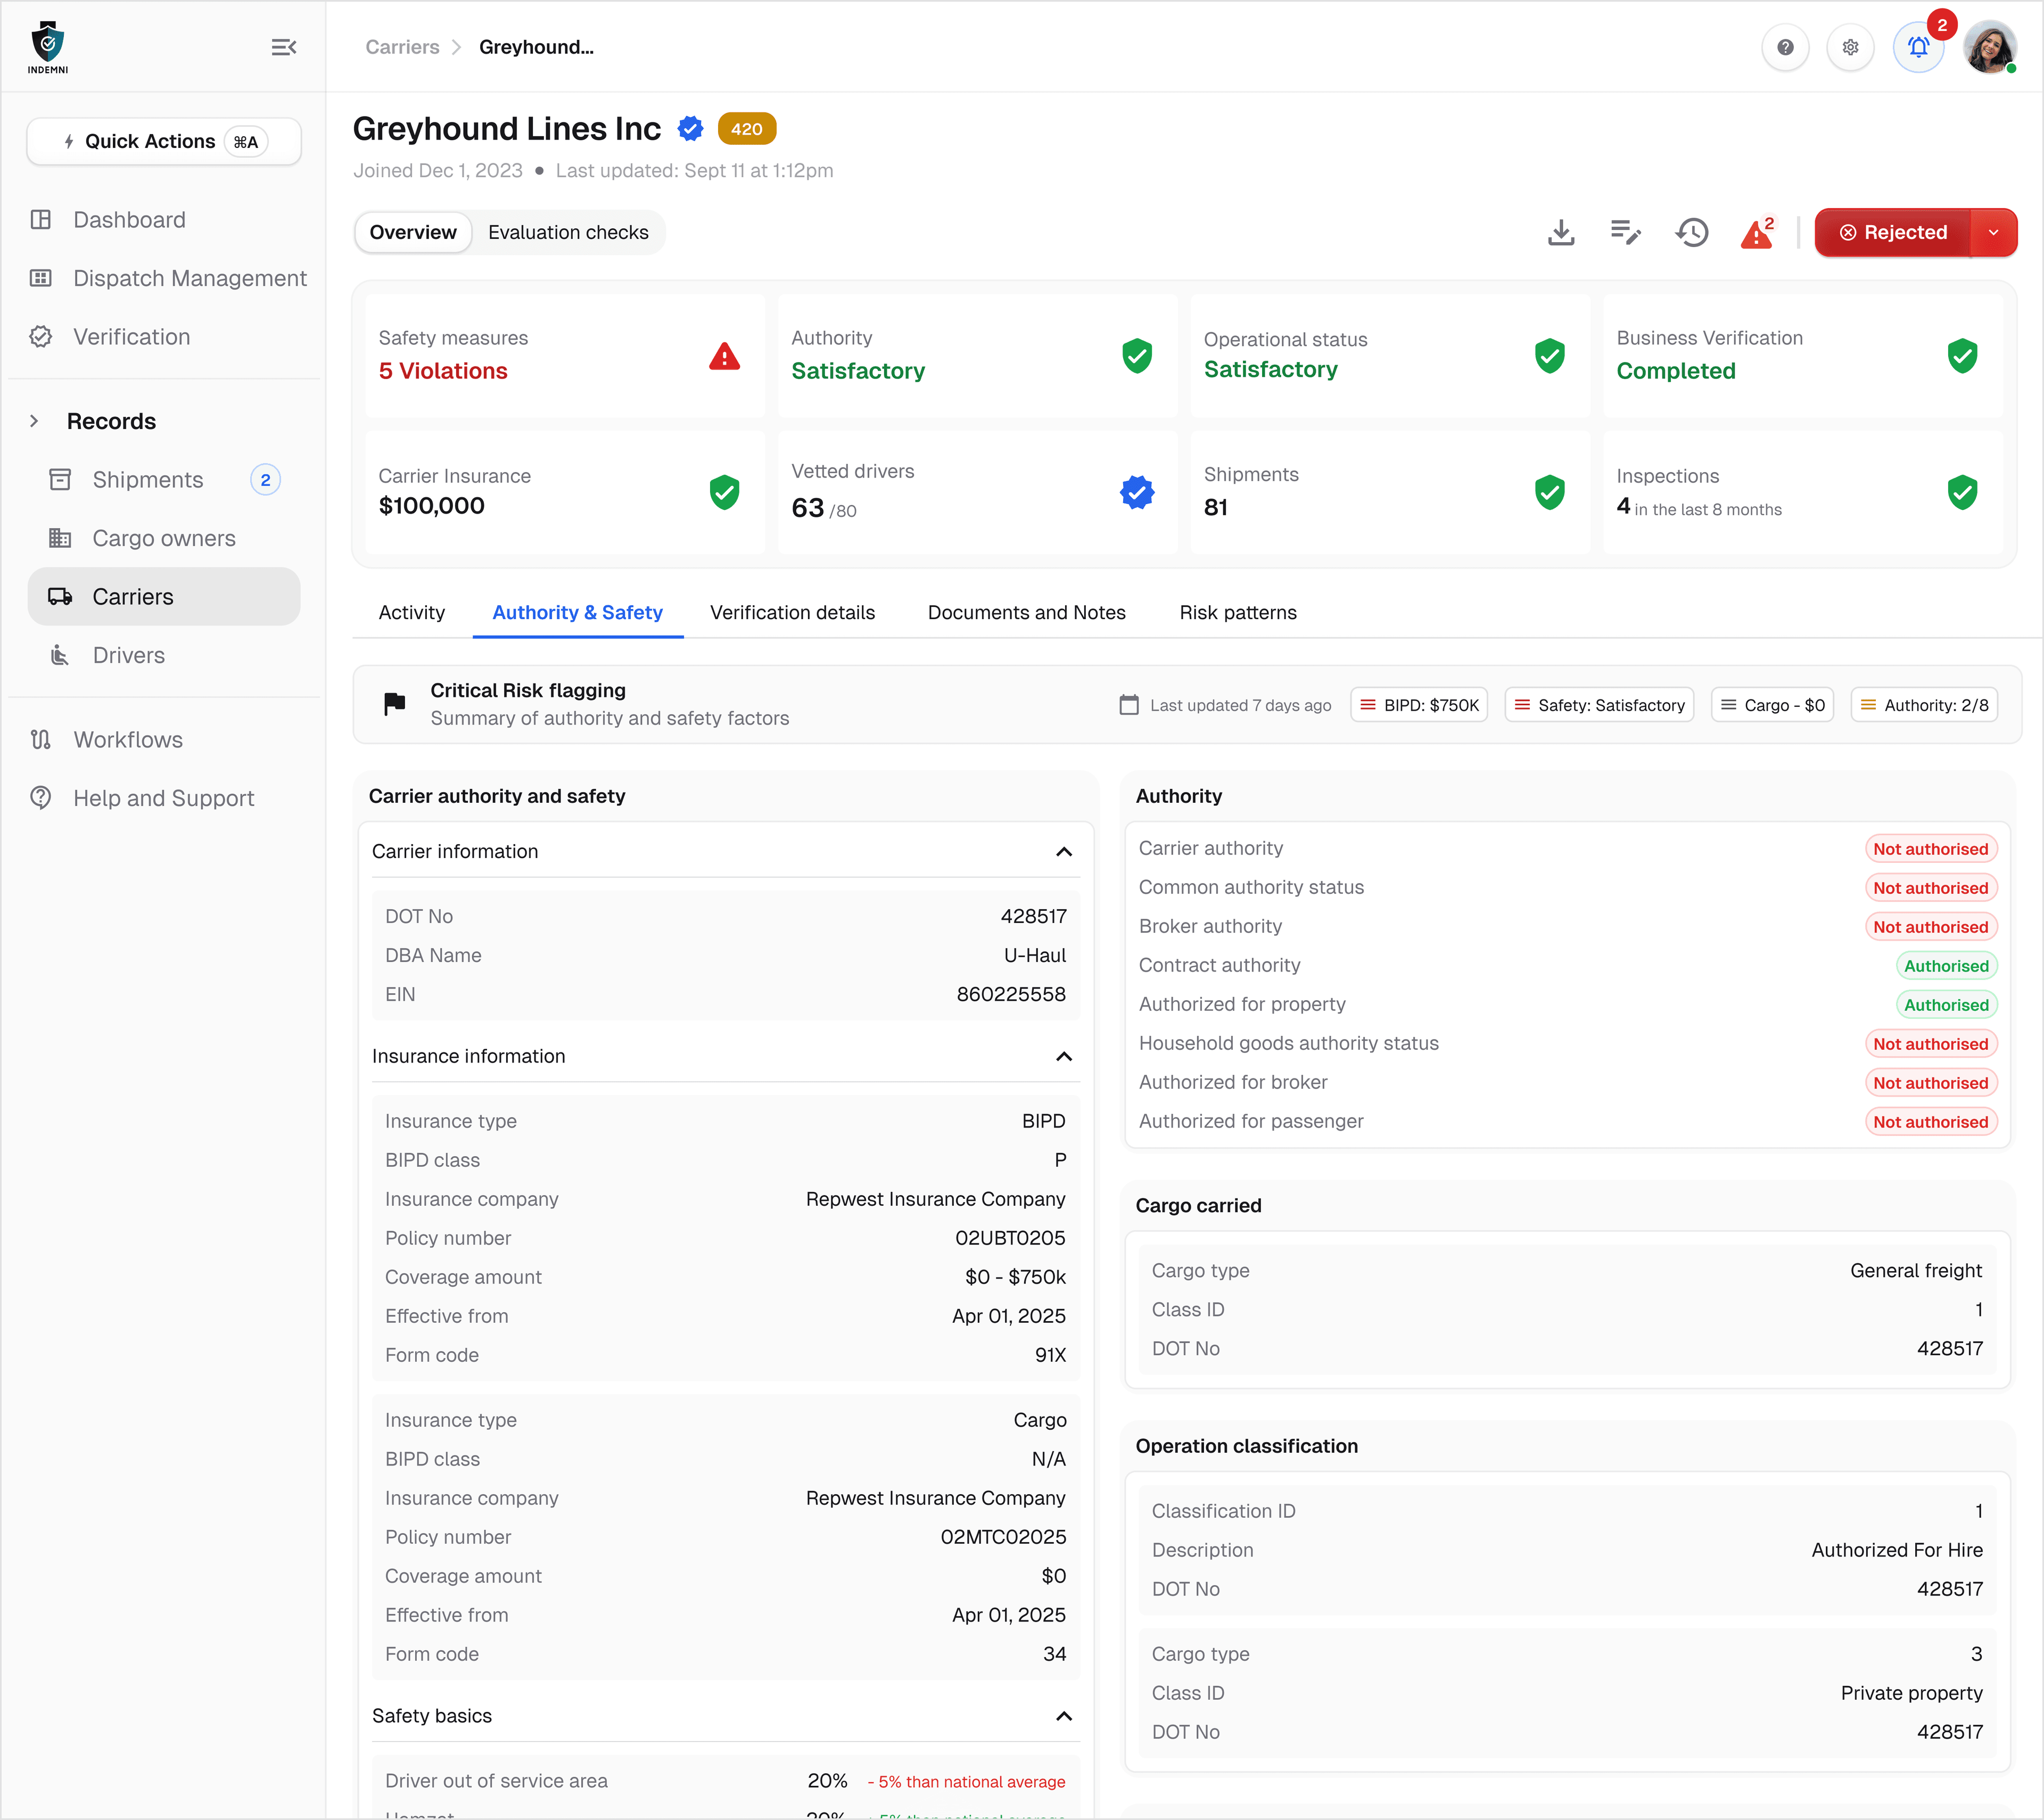Open Quick Actions
This screenshot has height=1820, width=2044.
click(x=164, y=141)
